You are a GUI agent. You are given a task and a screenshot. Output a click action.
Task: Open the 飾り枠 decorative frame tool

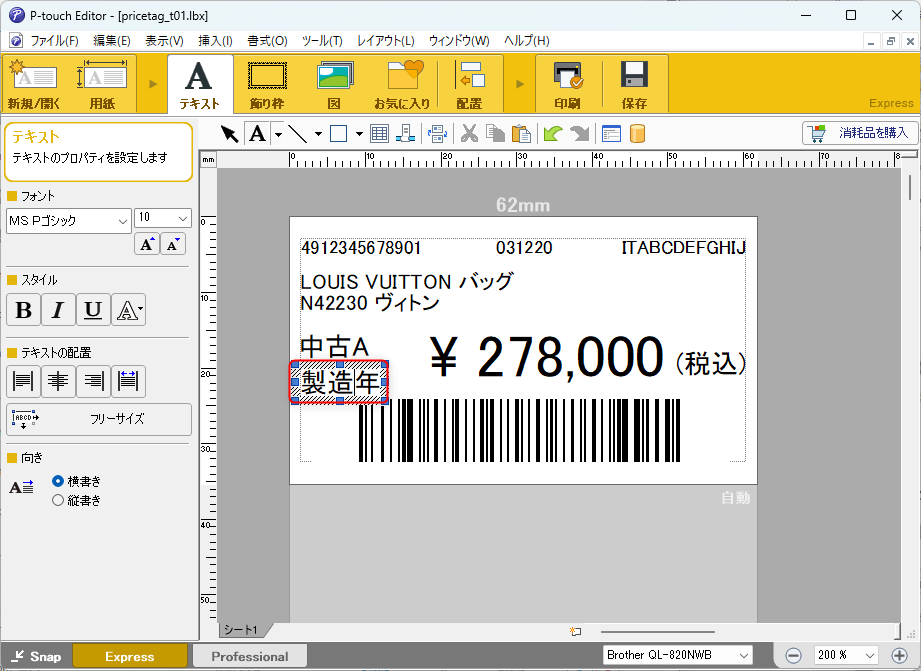coord(267,84)
